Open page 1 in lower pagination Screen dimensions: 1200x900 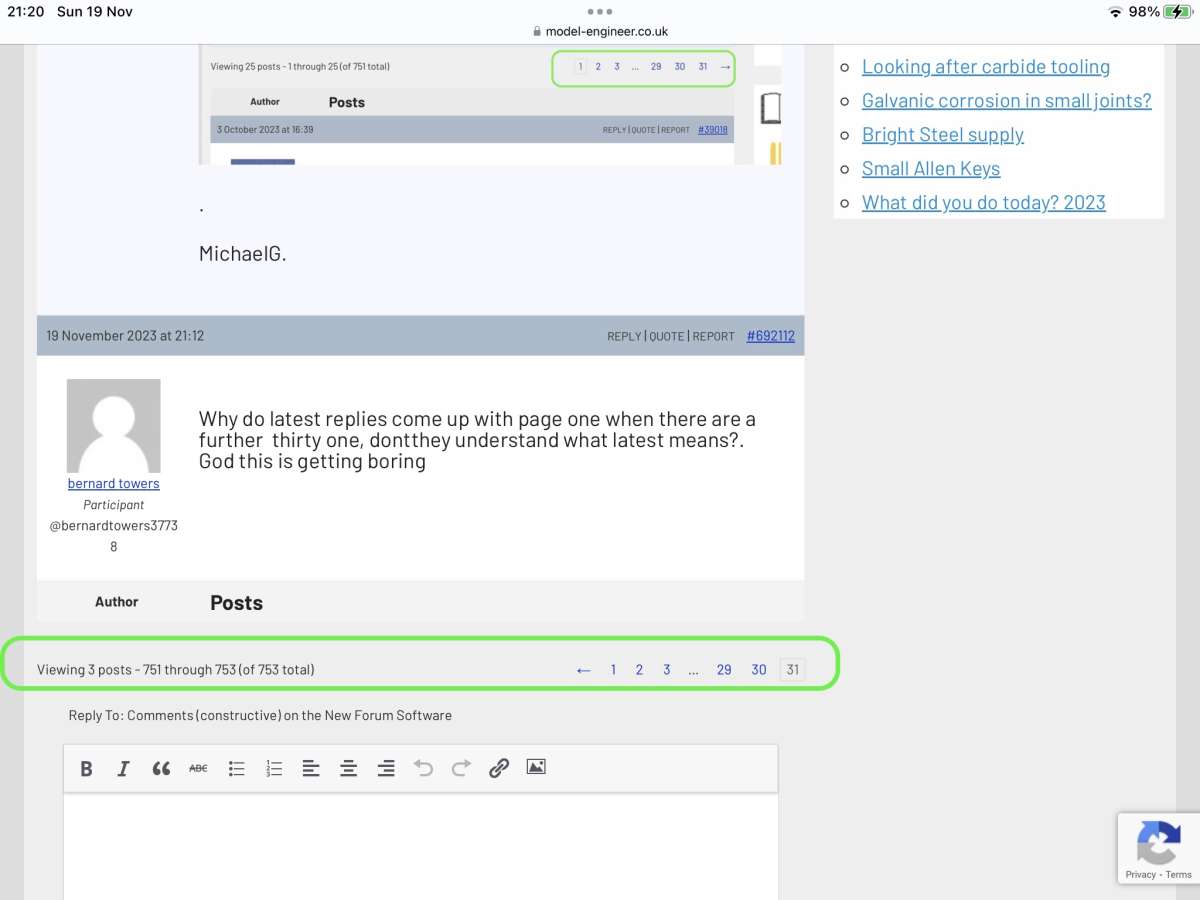[613, 670]
